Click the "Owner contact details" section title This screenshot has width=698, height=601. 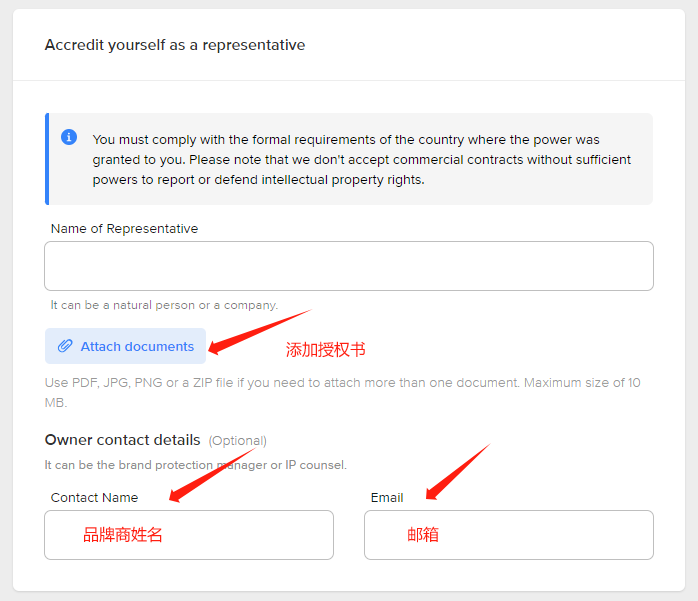click(123, 440)
